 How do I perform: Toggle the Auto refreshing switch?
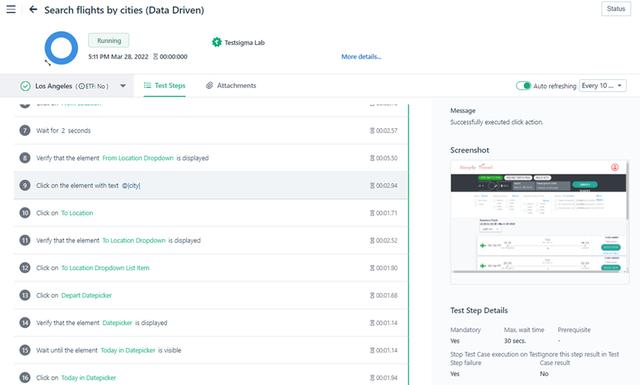[x=523, y=86]
